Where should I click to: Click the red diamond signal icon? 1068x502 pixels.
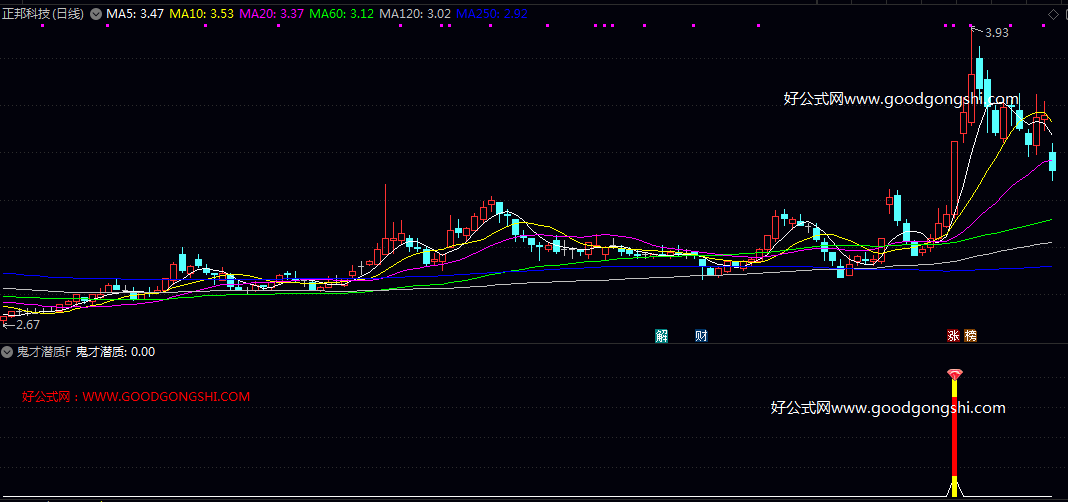(955, 374)
